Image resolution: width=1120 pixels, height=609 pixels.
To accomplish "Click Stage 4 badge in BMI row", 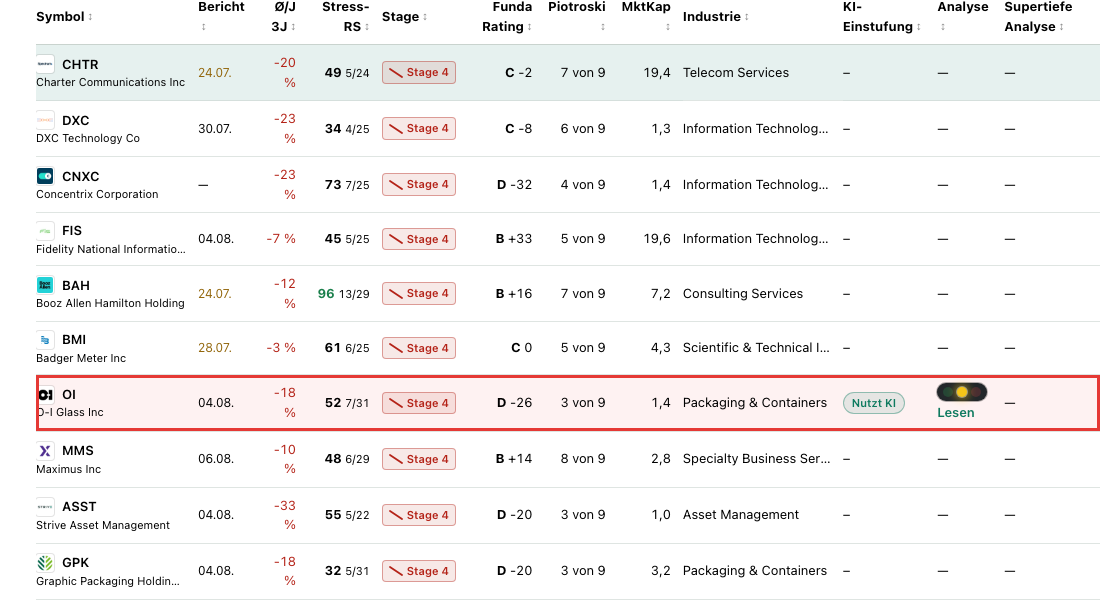I will point(419,348).
